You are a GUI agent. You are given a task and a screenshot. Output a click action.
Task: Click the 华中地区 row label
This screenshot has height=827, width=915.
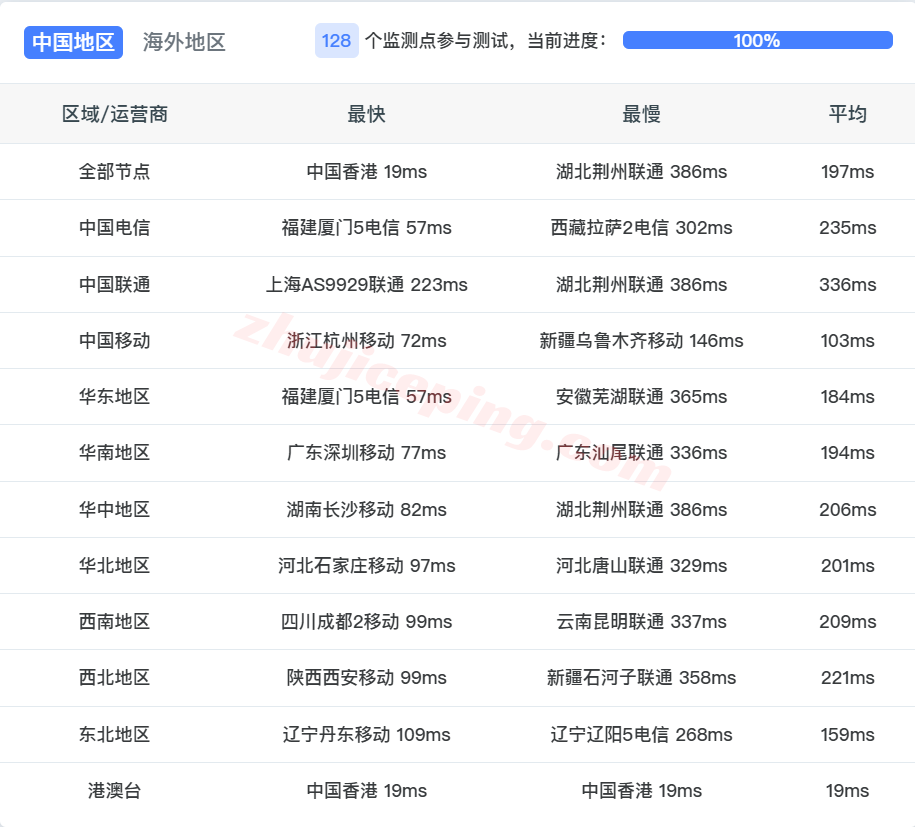(114, 510)
